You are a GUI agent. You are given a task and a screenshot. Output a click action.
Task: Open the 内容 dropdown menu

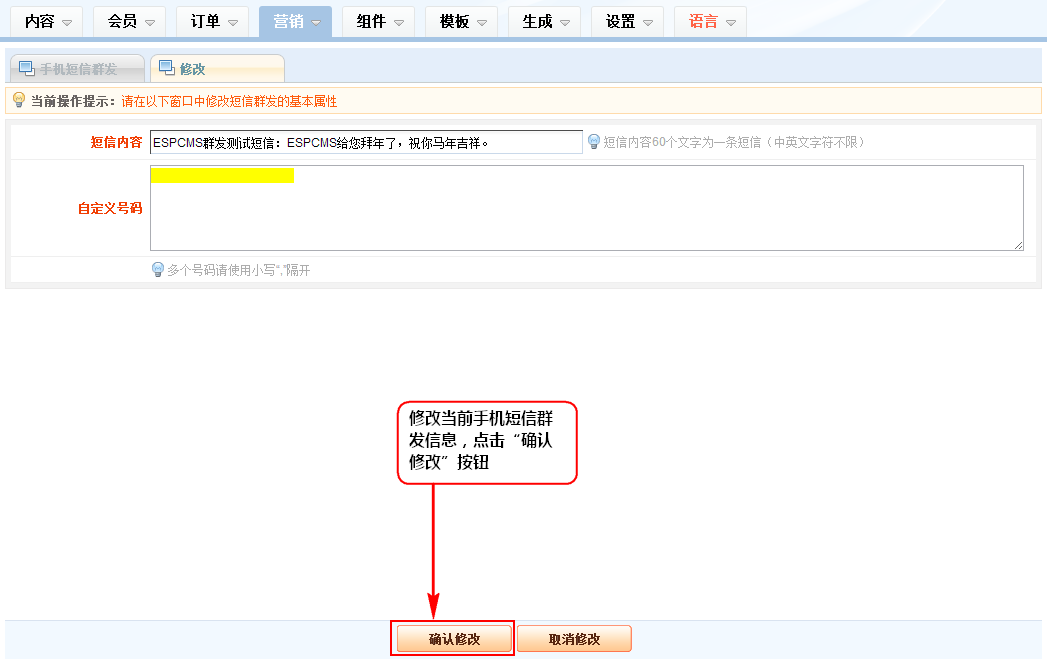[47, 21]
